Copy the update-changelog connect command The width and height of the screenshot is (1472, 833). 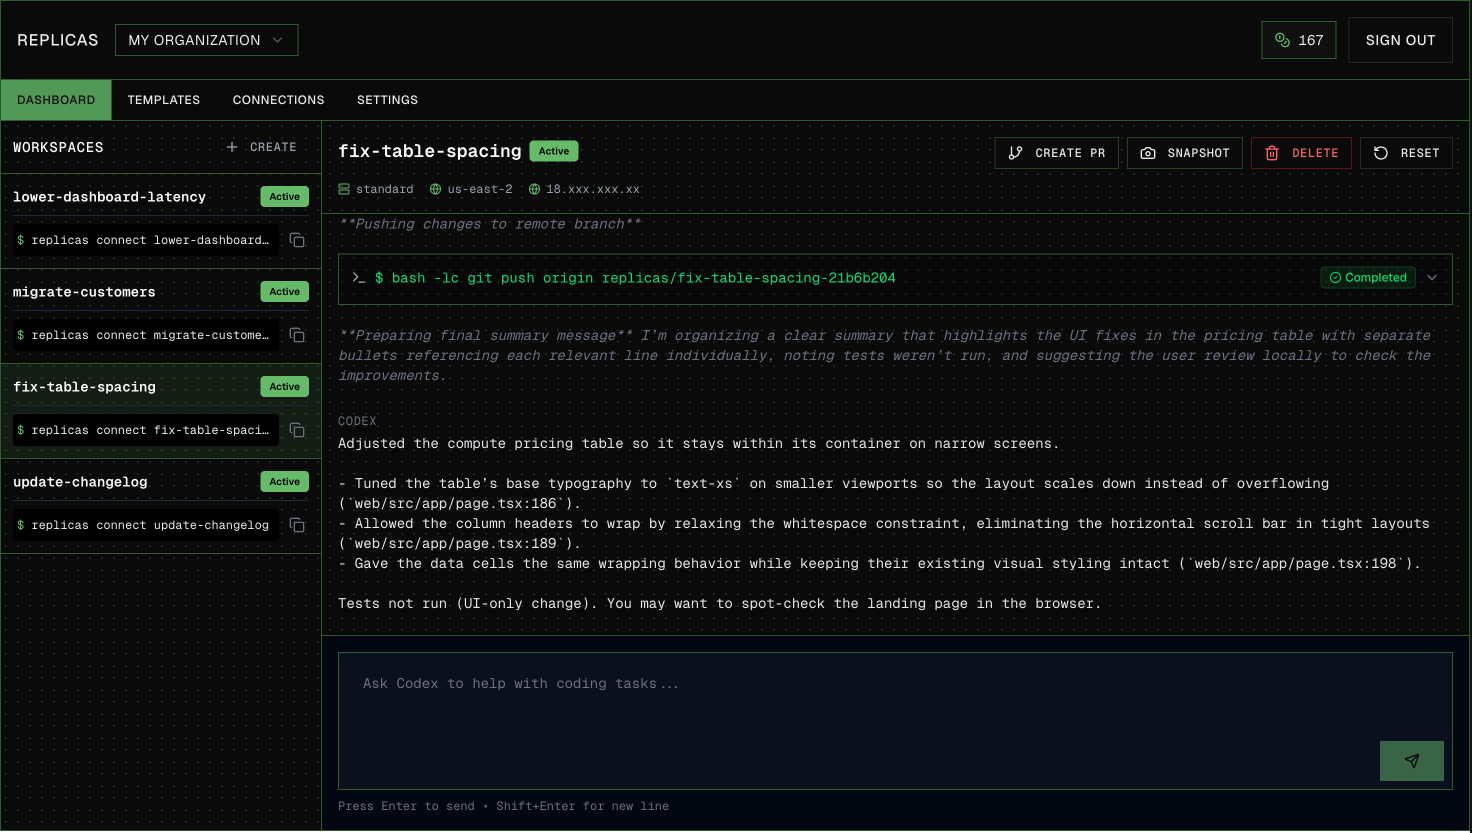point(297,525)
